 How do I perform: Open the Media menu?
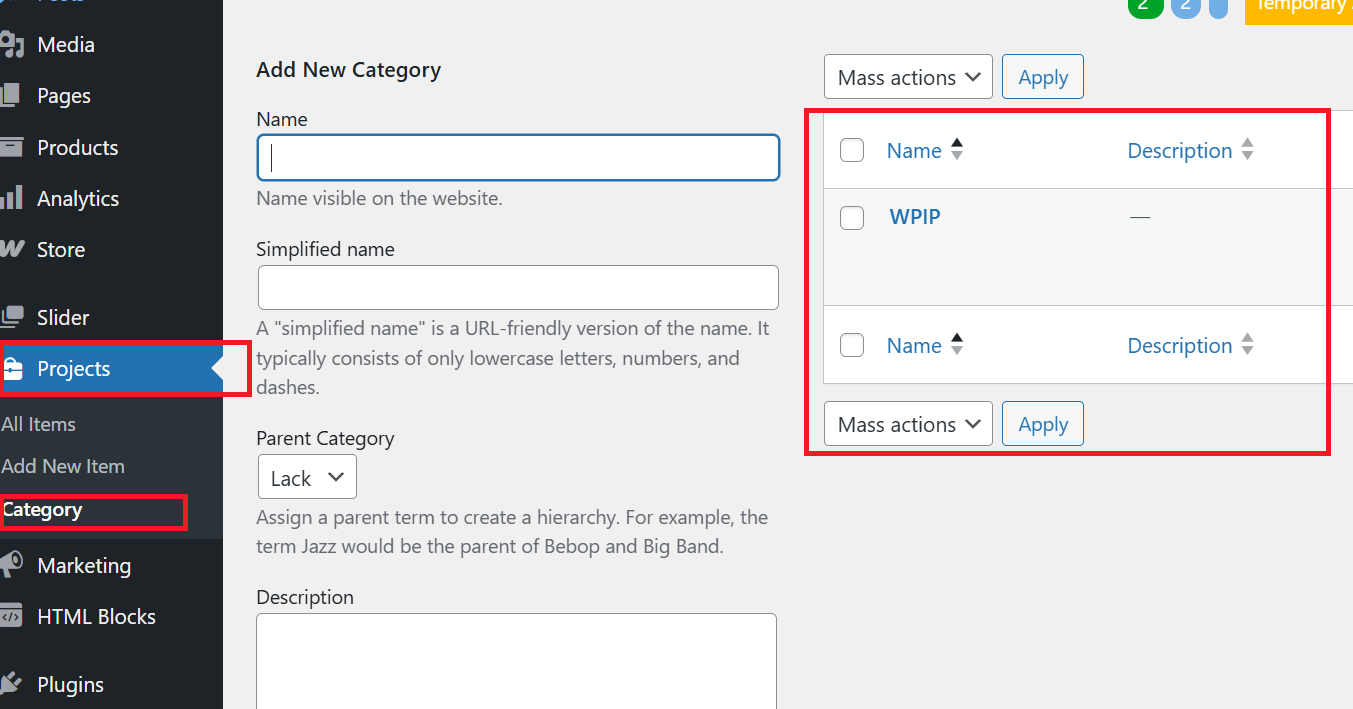pos(66,45)
